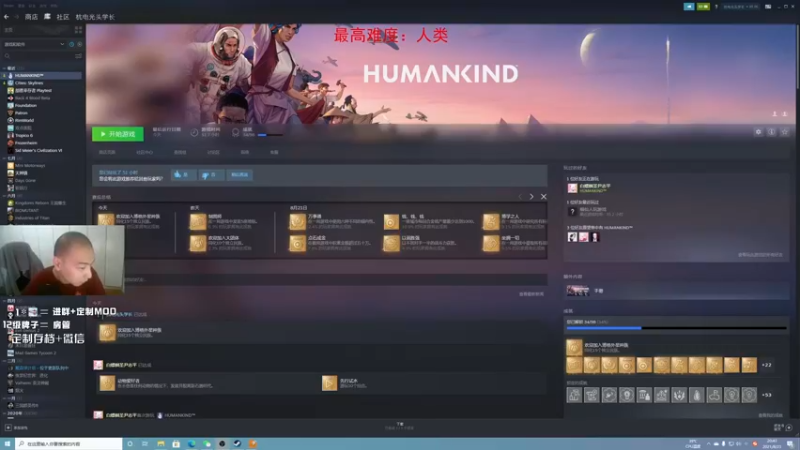Click the library search field
This screenshot has height=450, width=800.
point(38,56)
